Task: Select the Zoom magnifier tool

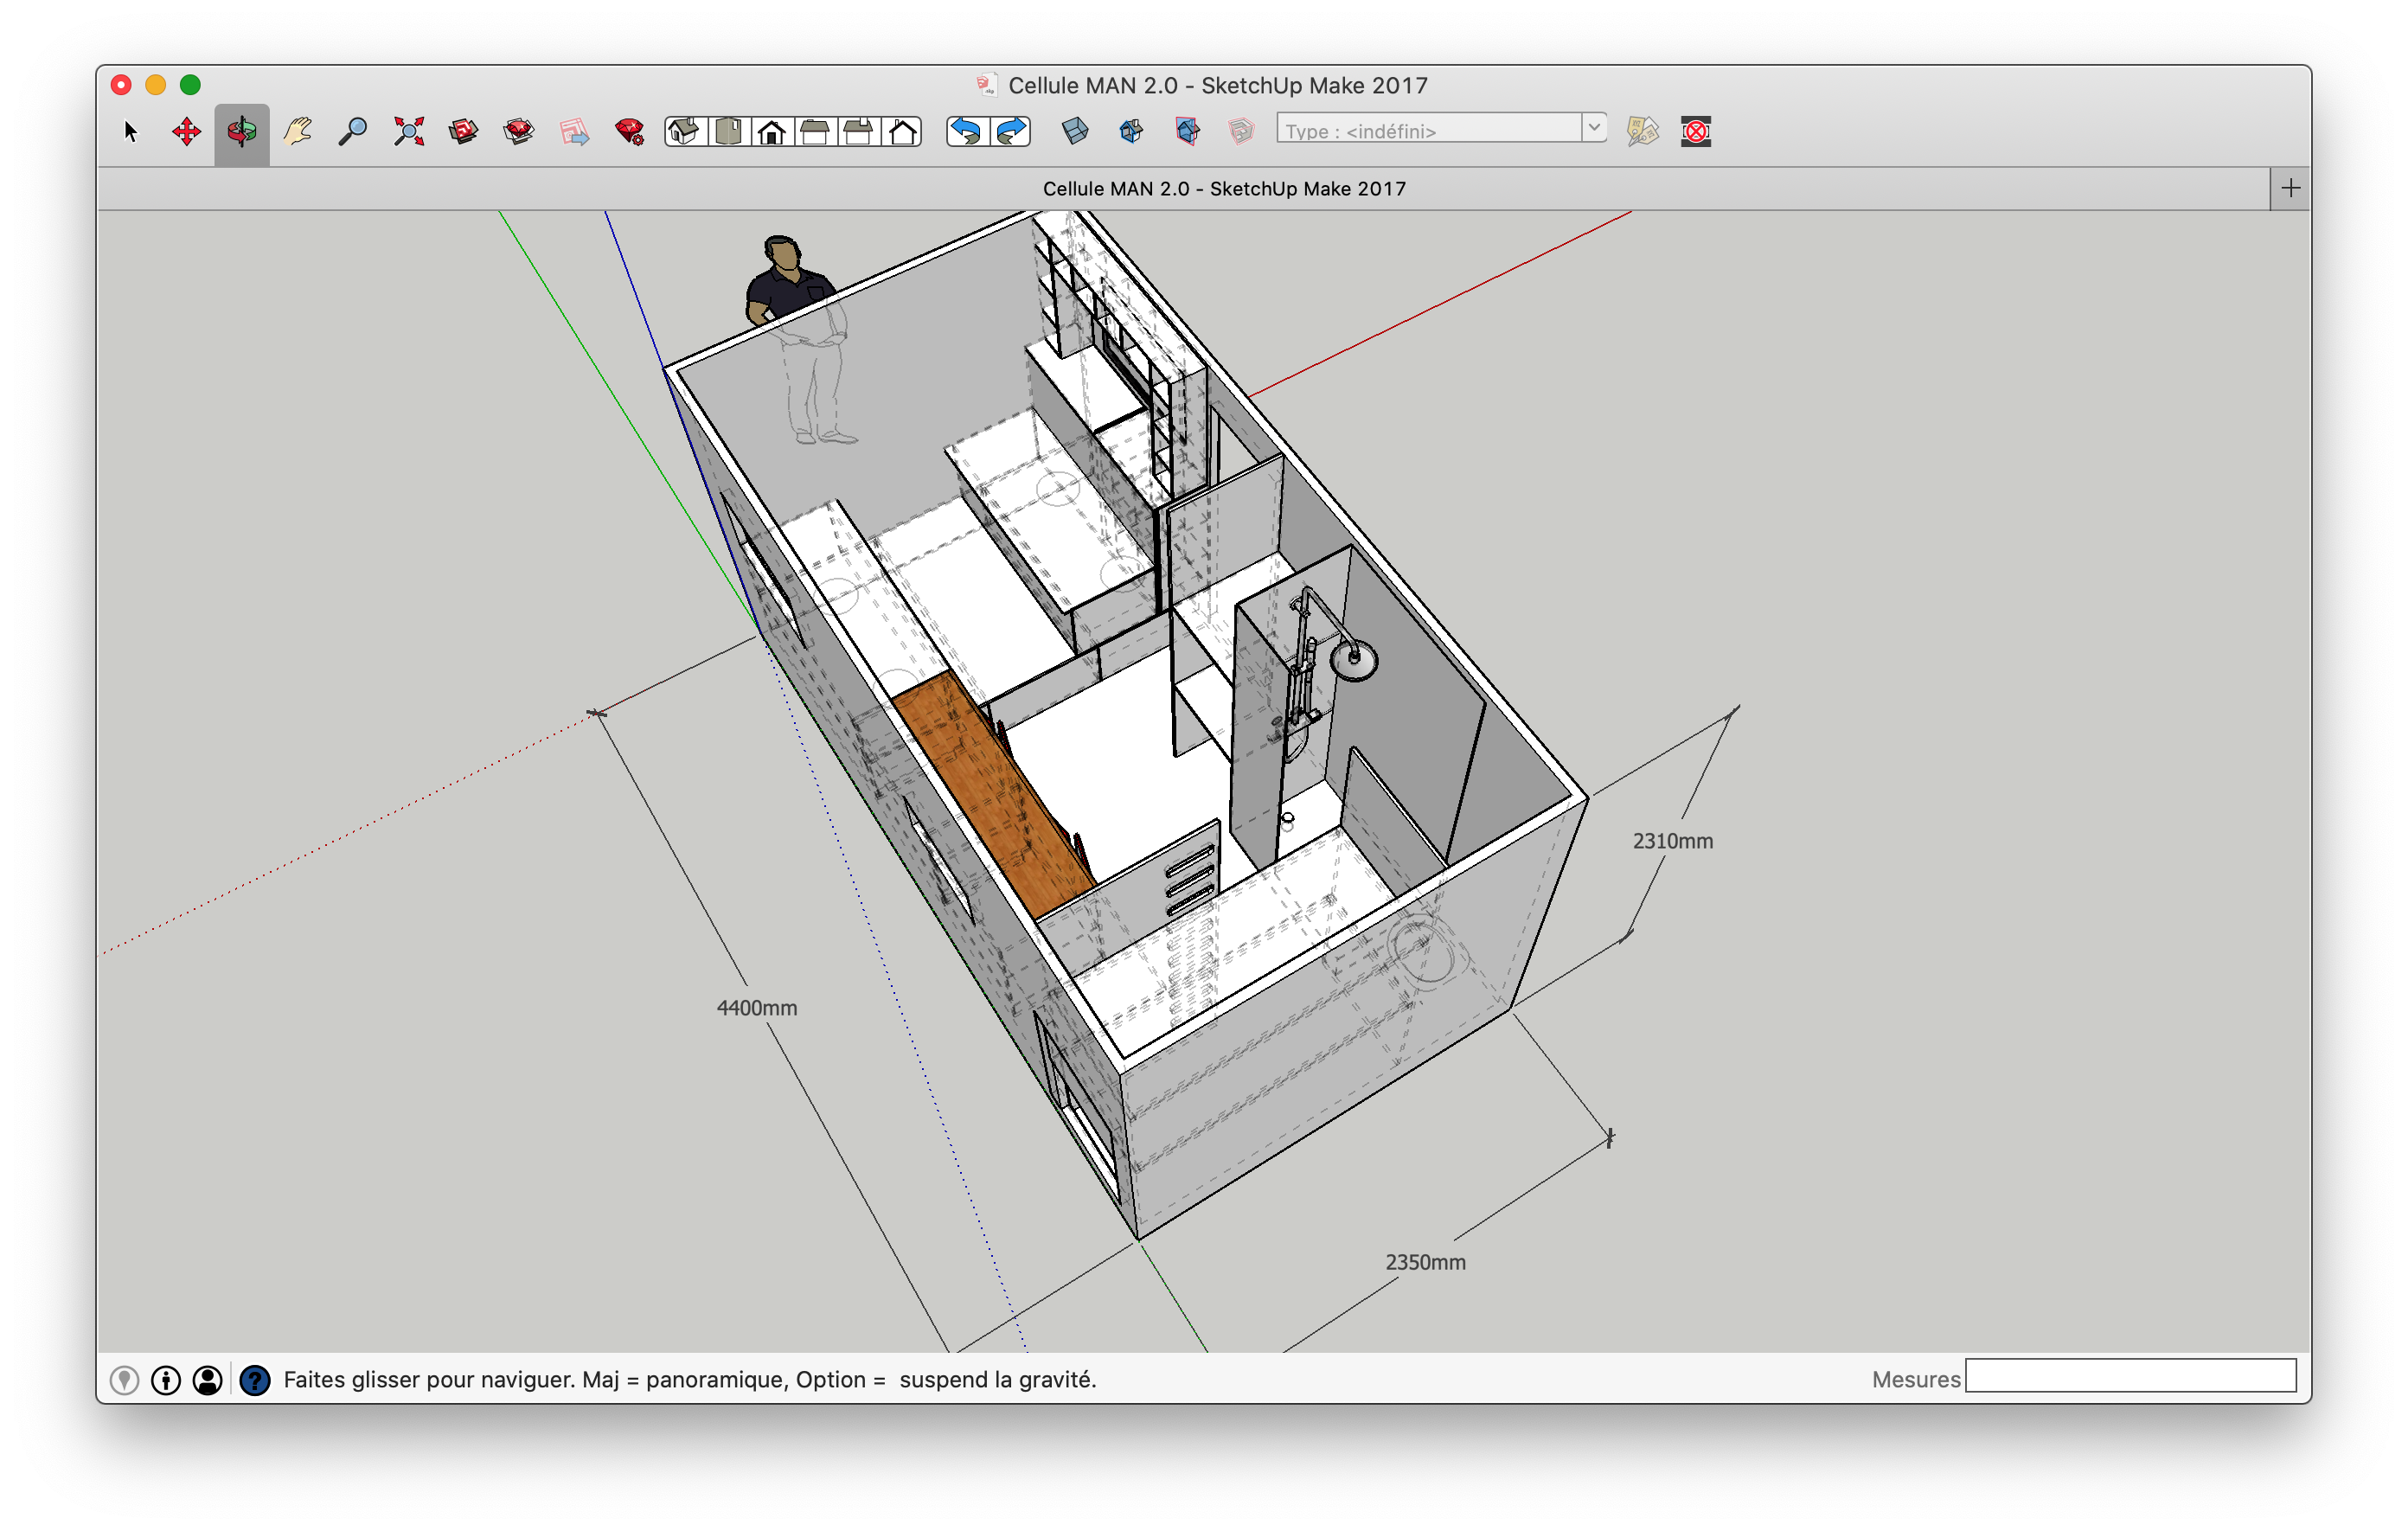Action: click(x=352, y=131)
